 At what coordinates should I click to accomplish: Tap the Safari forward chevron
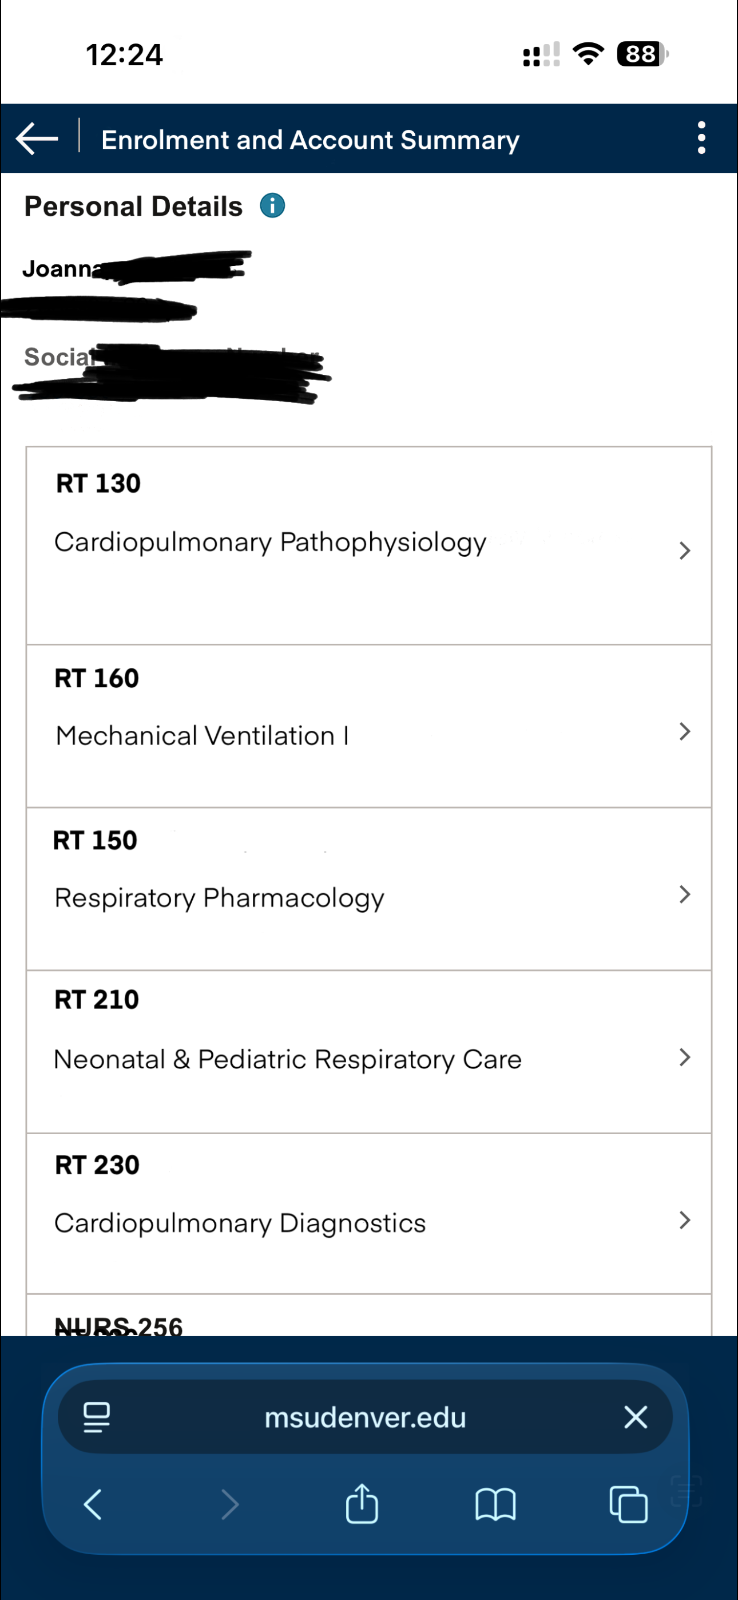coord(230,1504)
